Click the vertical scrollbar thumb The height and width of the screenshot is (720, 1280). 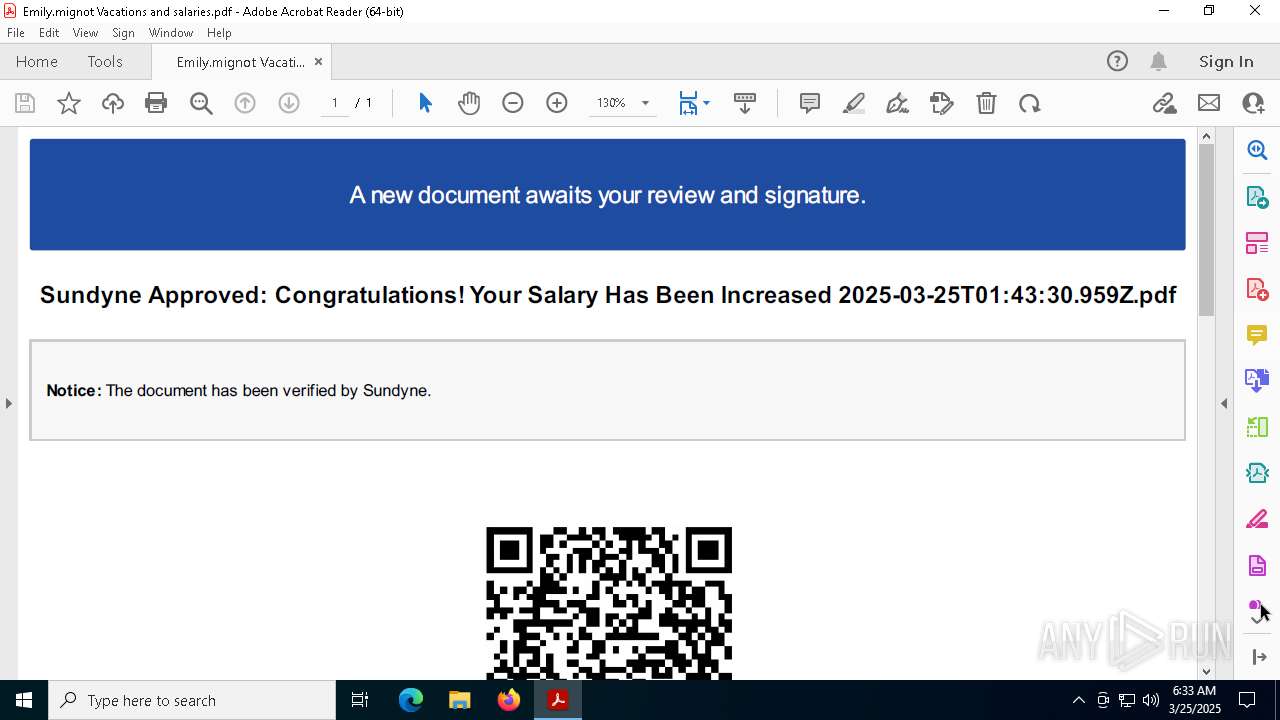pyautogui.click(x=1206, y=230)
